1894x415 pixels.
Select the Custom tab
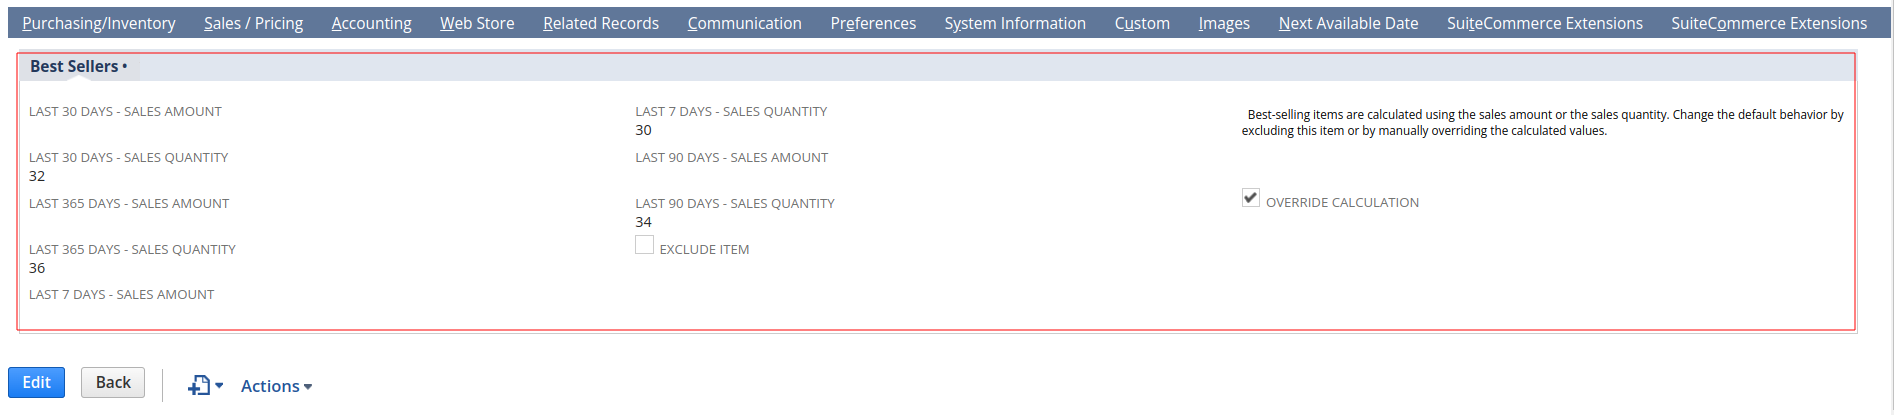[1141, 23]
